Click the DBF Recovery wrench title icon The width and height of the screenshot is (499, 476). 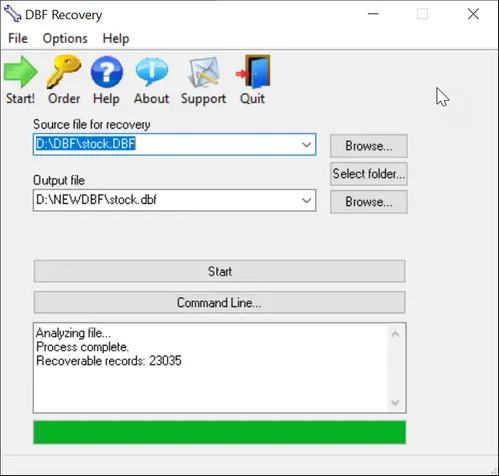[13, 14]
